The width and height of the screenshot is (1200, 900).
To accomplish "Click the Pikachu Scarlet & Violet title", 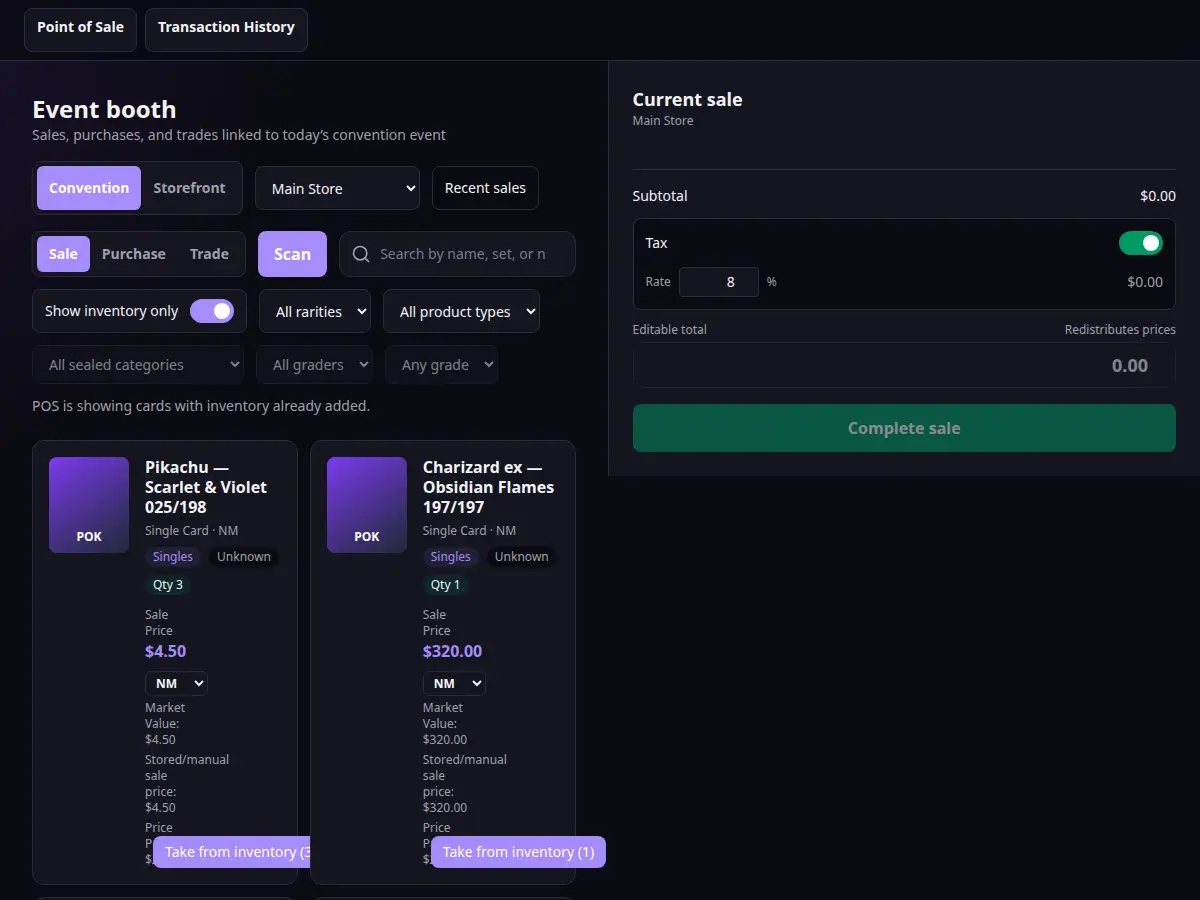I will tap(206, 487).
